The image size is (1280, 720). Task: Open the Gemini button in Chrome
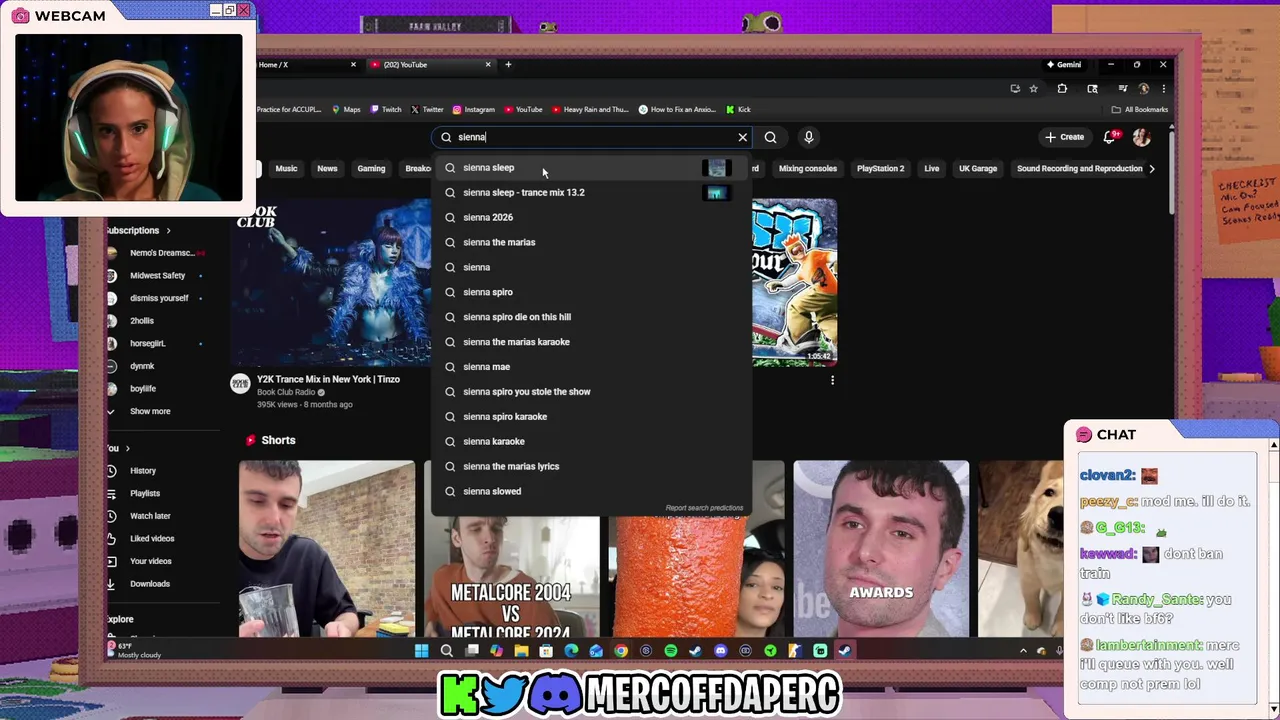click(x=1064, y=65)
